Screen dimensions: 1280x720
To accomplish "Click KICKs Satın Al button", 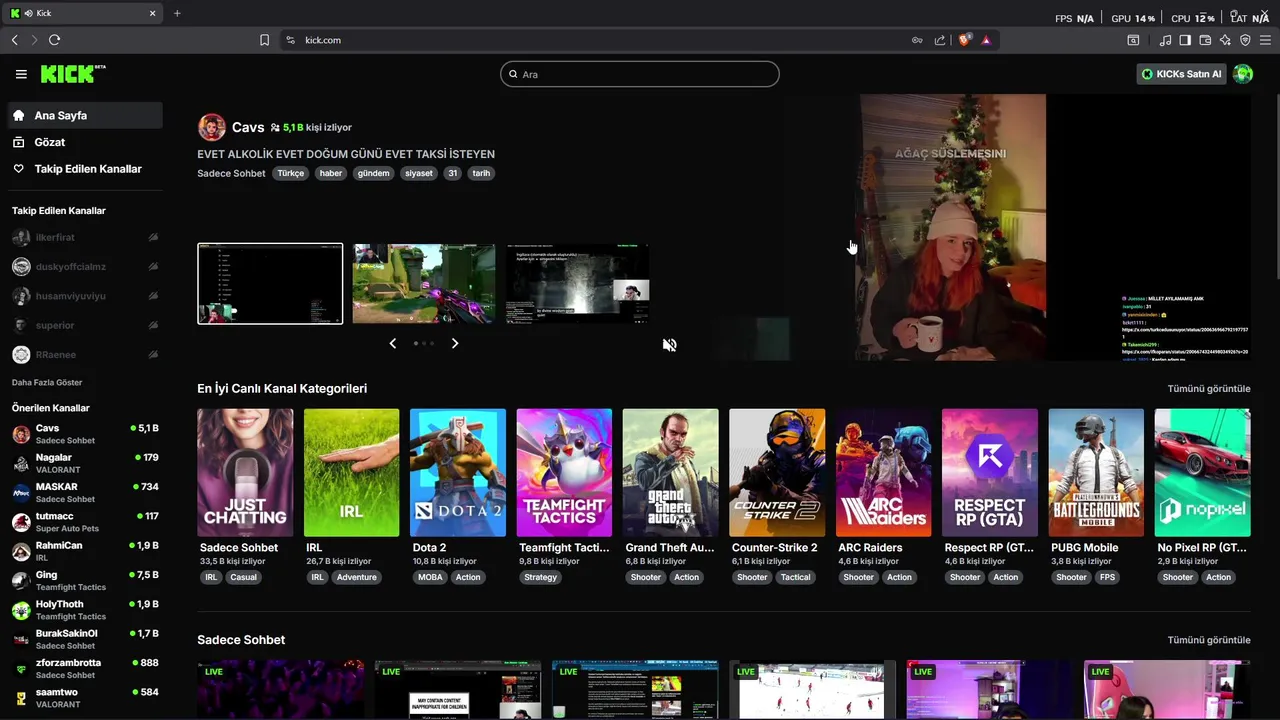I will coord(1182,74).
